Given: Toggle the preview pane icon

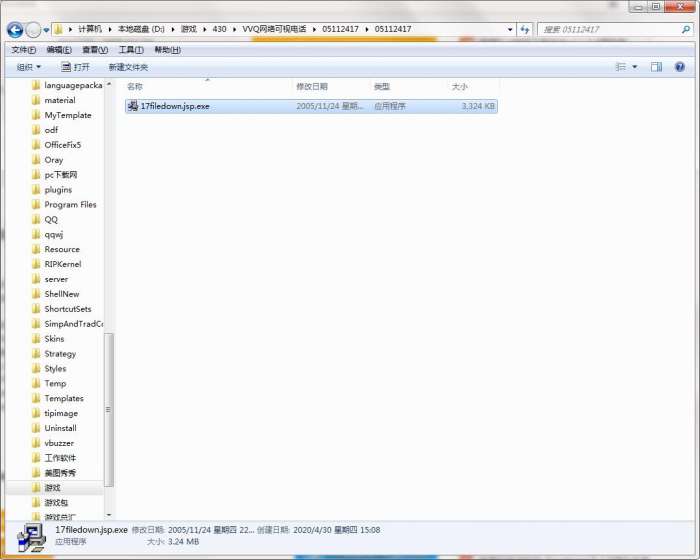Looking at the screenshot, I should tap(656, 67).
